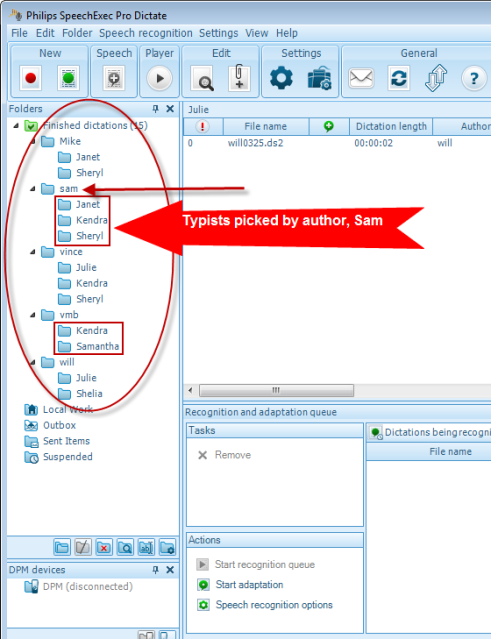Collapse the vince folder node
Viewport: 491px width, 639px height.
pyautogui.click(x=33, y=252)
